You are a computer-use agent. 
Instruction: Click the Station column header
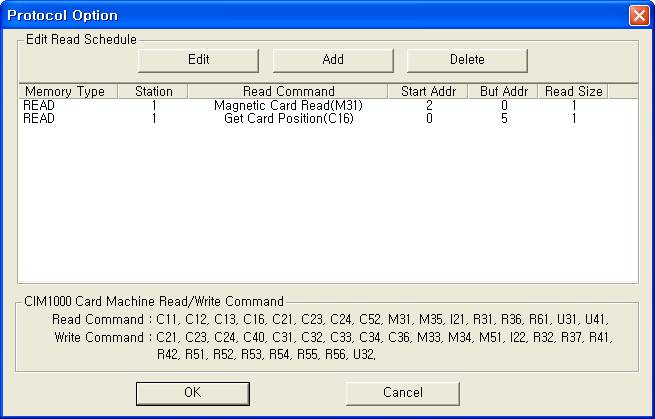[x=153, y=92]
